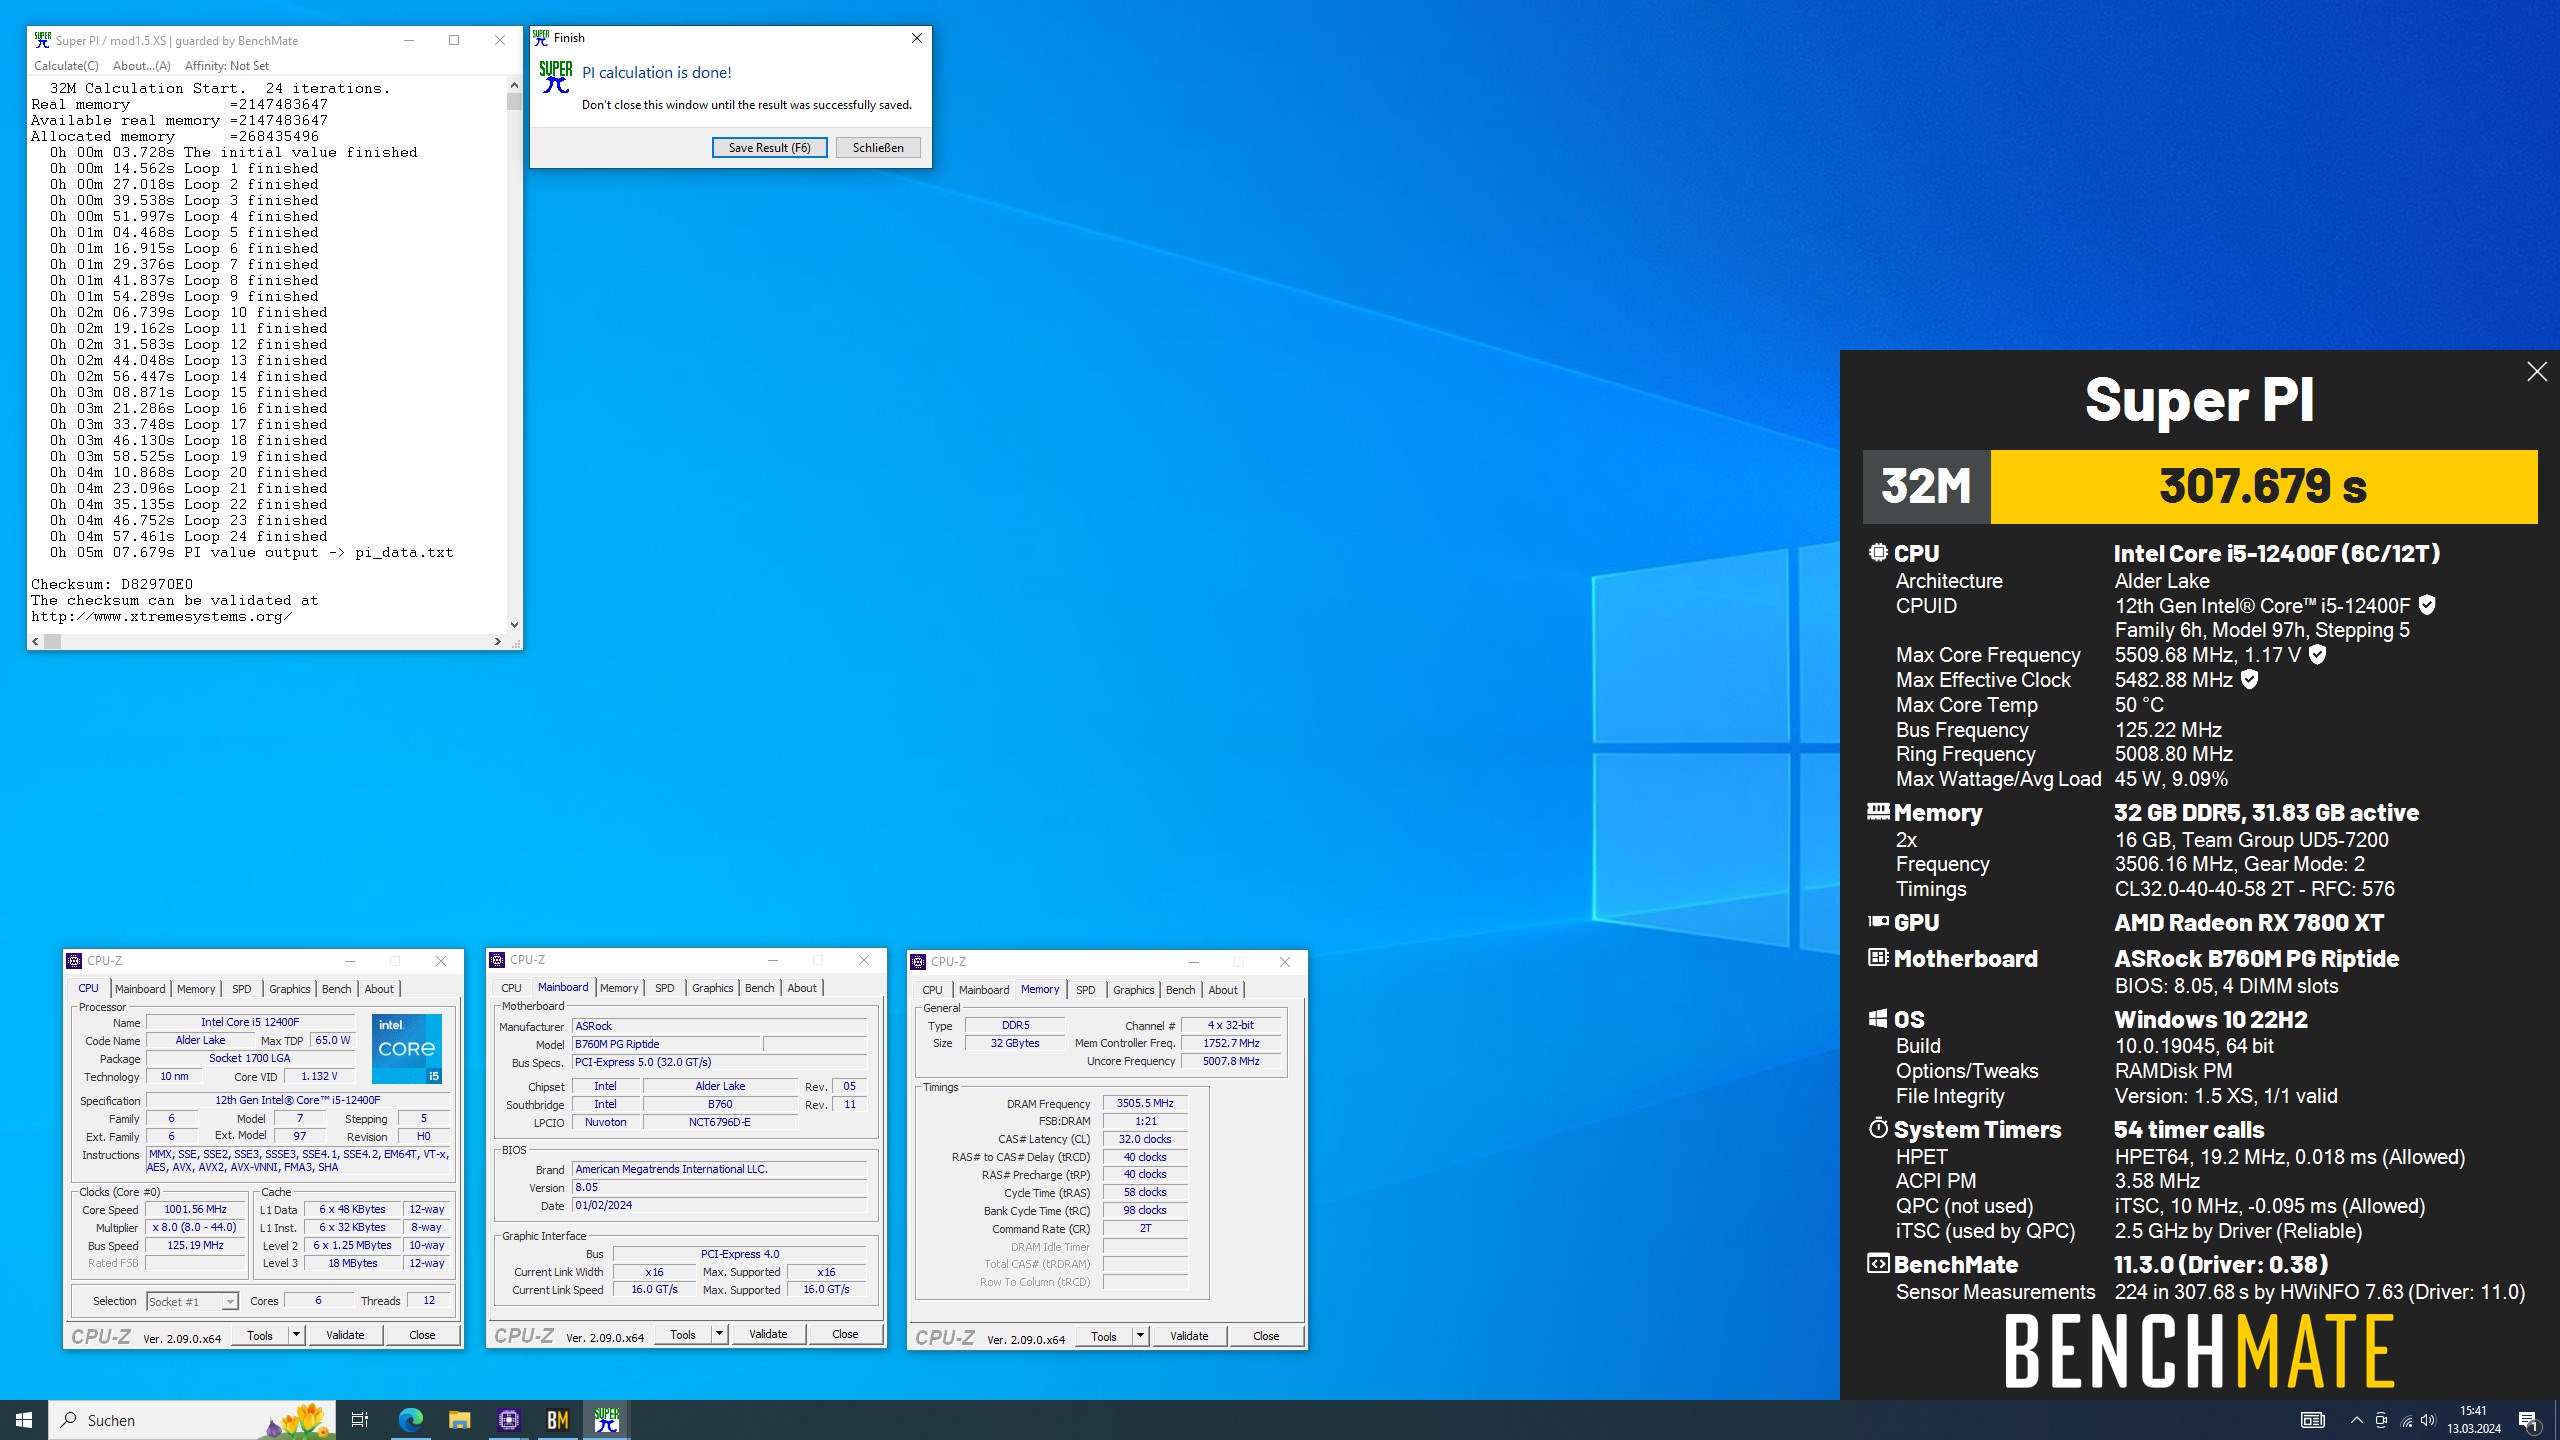Open Memory tab in Mainboard CPU-Z window
The width and height of the screenshot is (2560, 1440).
[619, 988]
